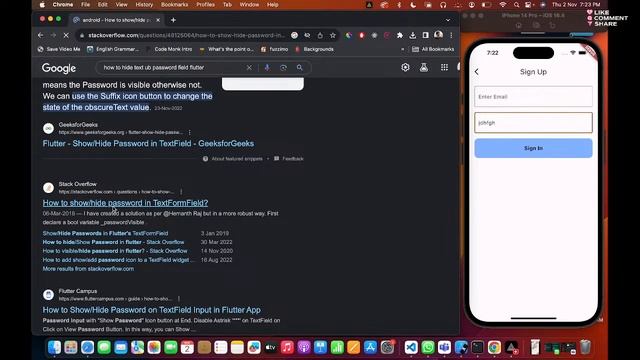Focus the Enter Email field
The width and height of the screenshot is (640, 360).
pos(533,97)
